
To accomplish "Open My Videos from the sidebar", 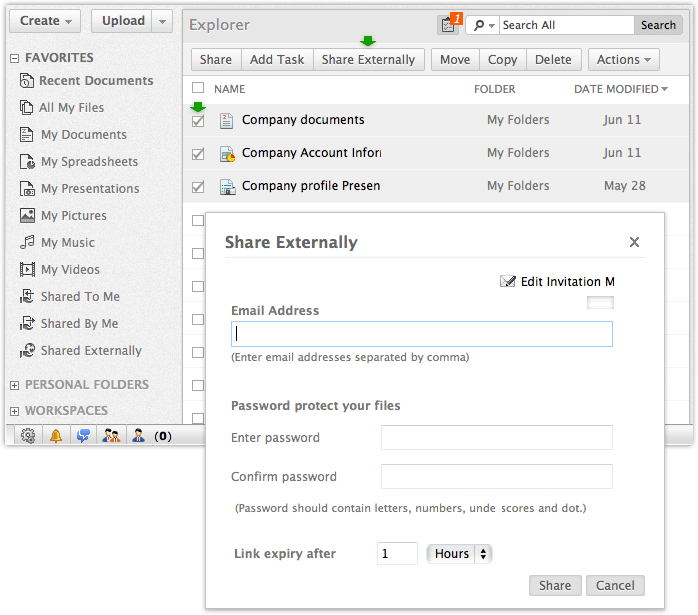I will 70,270.
